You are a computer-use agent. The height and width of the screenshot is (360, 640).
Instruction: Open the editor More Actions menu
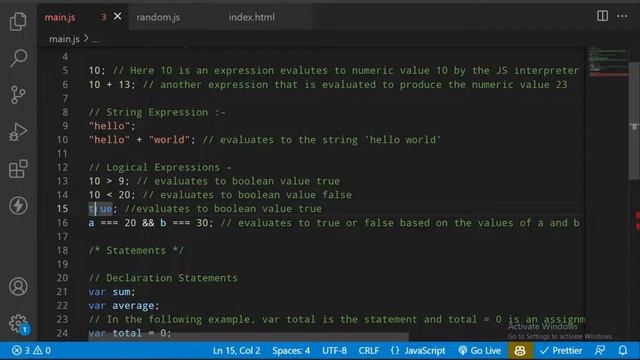click(x=622, y=16)
